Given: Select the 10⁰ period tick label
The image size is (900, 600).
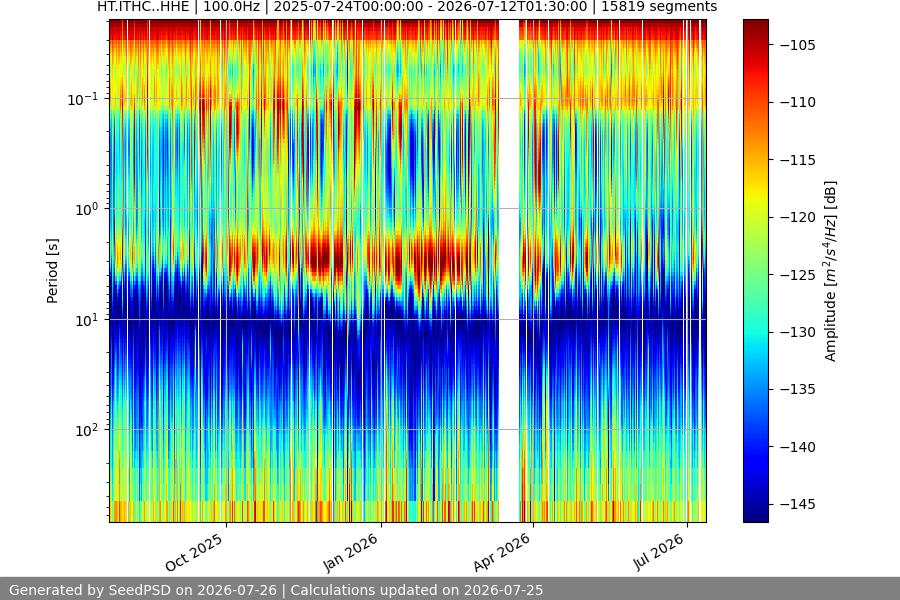Looking at the screenshot, I should point(86,209).
